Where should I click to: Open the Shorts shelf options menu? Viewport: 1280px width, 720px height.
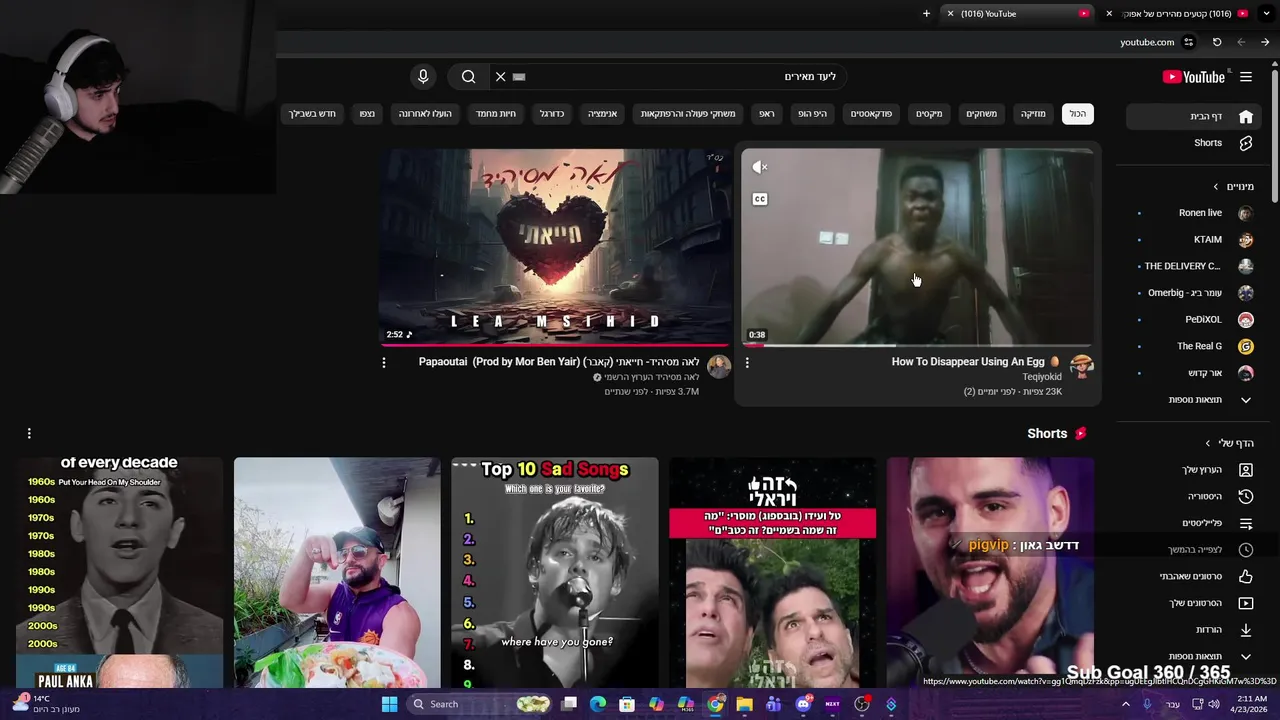coord(29,433)
